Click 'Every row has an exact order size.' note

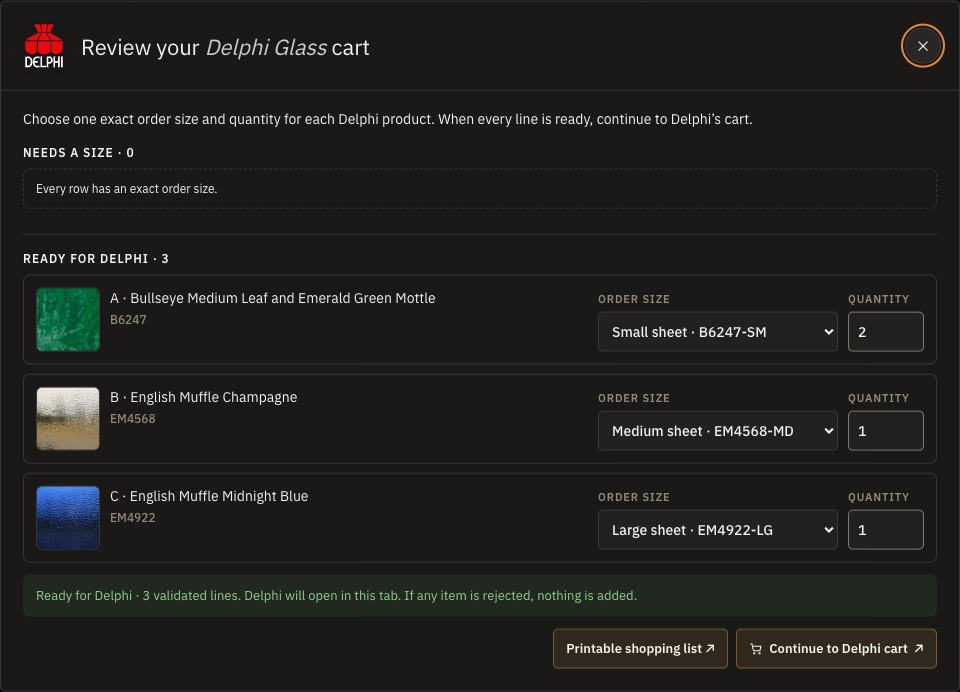pyautogui.click(x=127, y=189)
